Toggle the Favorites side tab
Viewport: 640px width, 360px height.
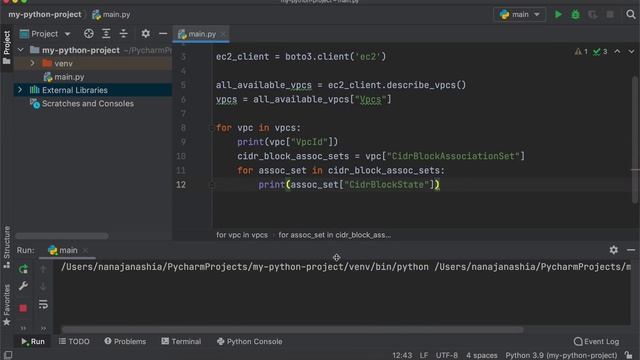click(7, 305)
